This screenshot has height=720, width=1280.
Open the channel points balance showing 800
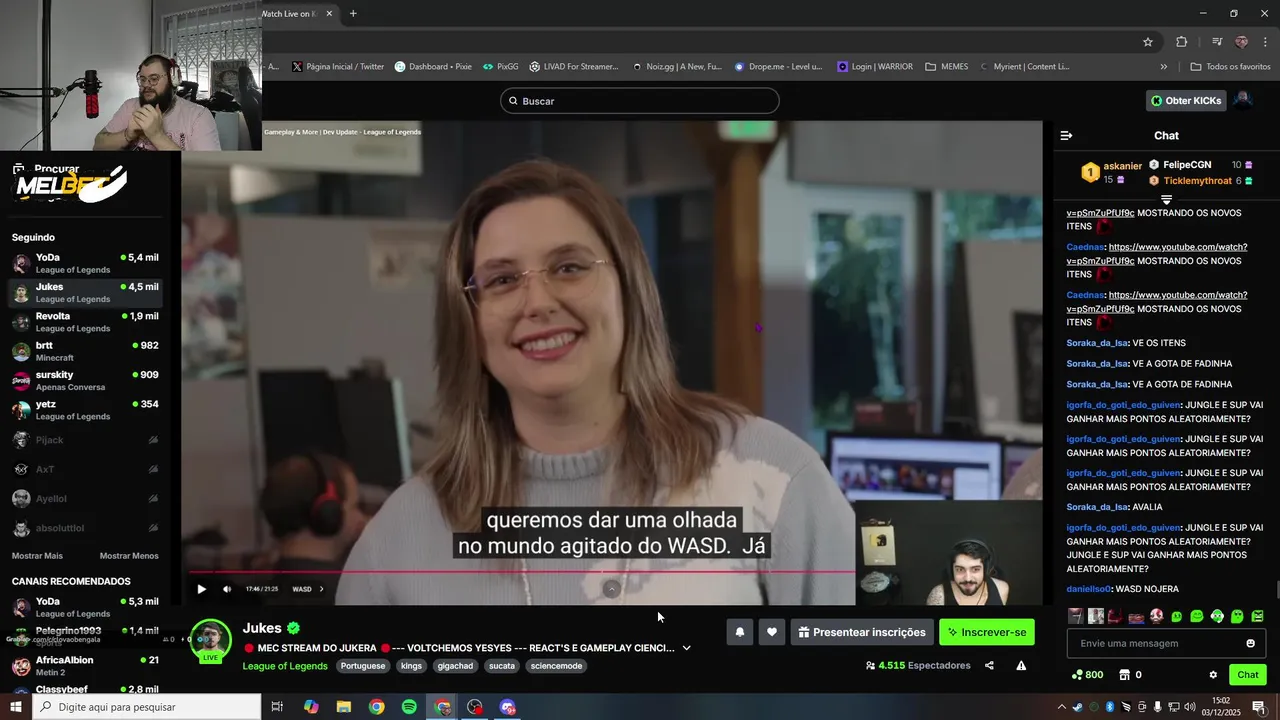(x=1087, y=675)
